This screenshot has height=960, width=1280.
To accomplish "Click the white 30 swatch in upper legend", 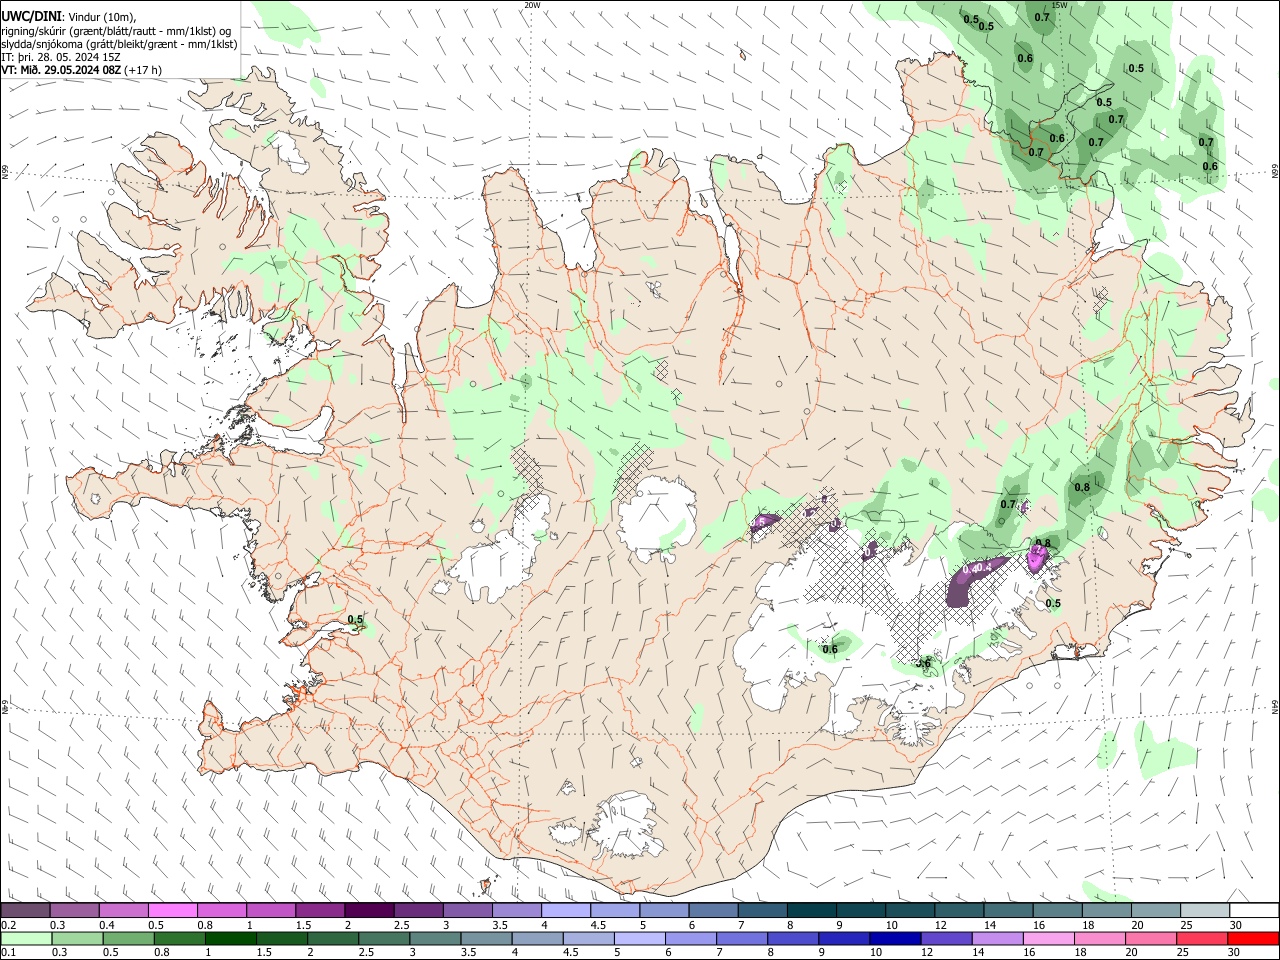I will point(1254,911).
